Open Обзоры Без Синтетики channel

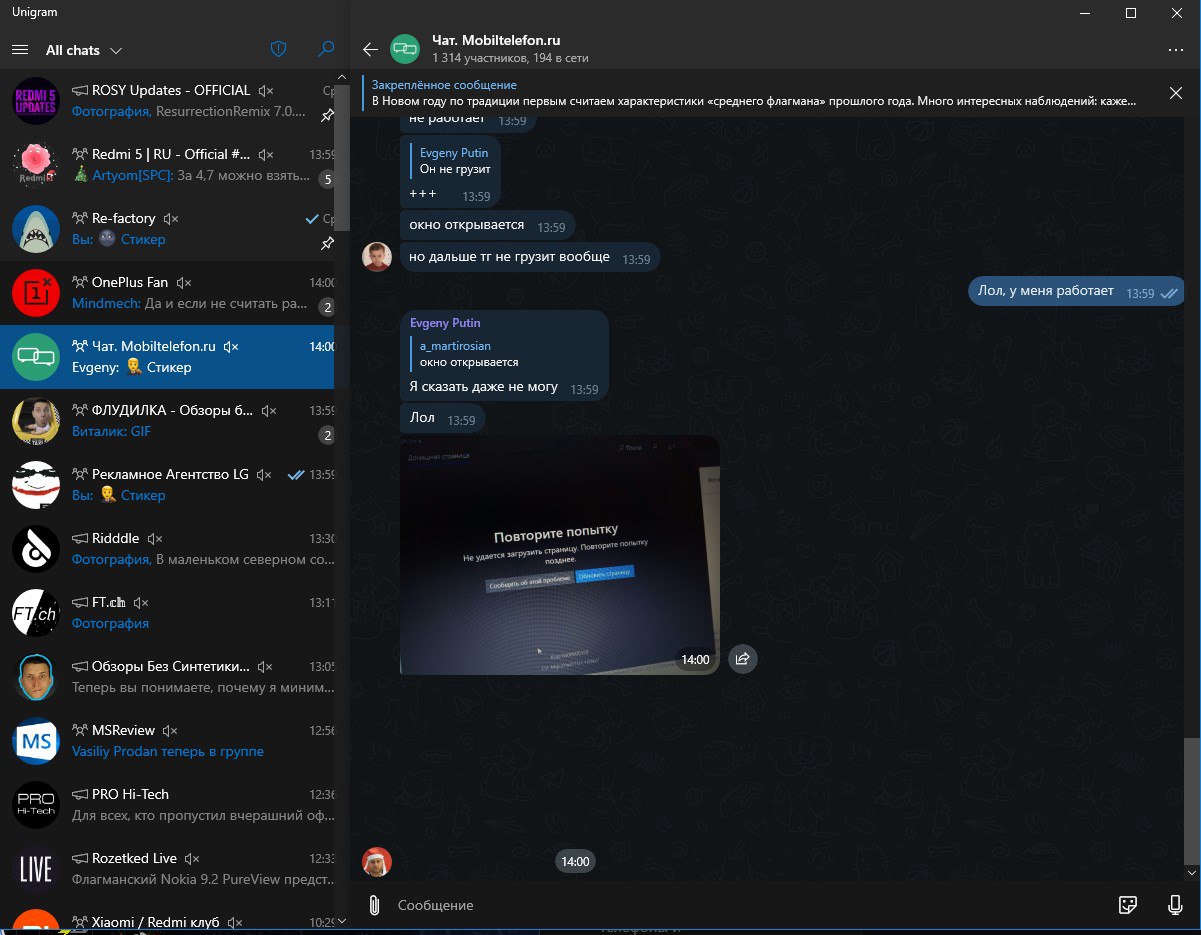(x=168, y=677)
